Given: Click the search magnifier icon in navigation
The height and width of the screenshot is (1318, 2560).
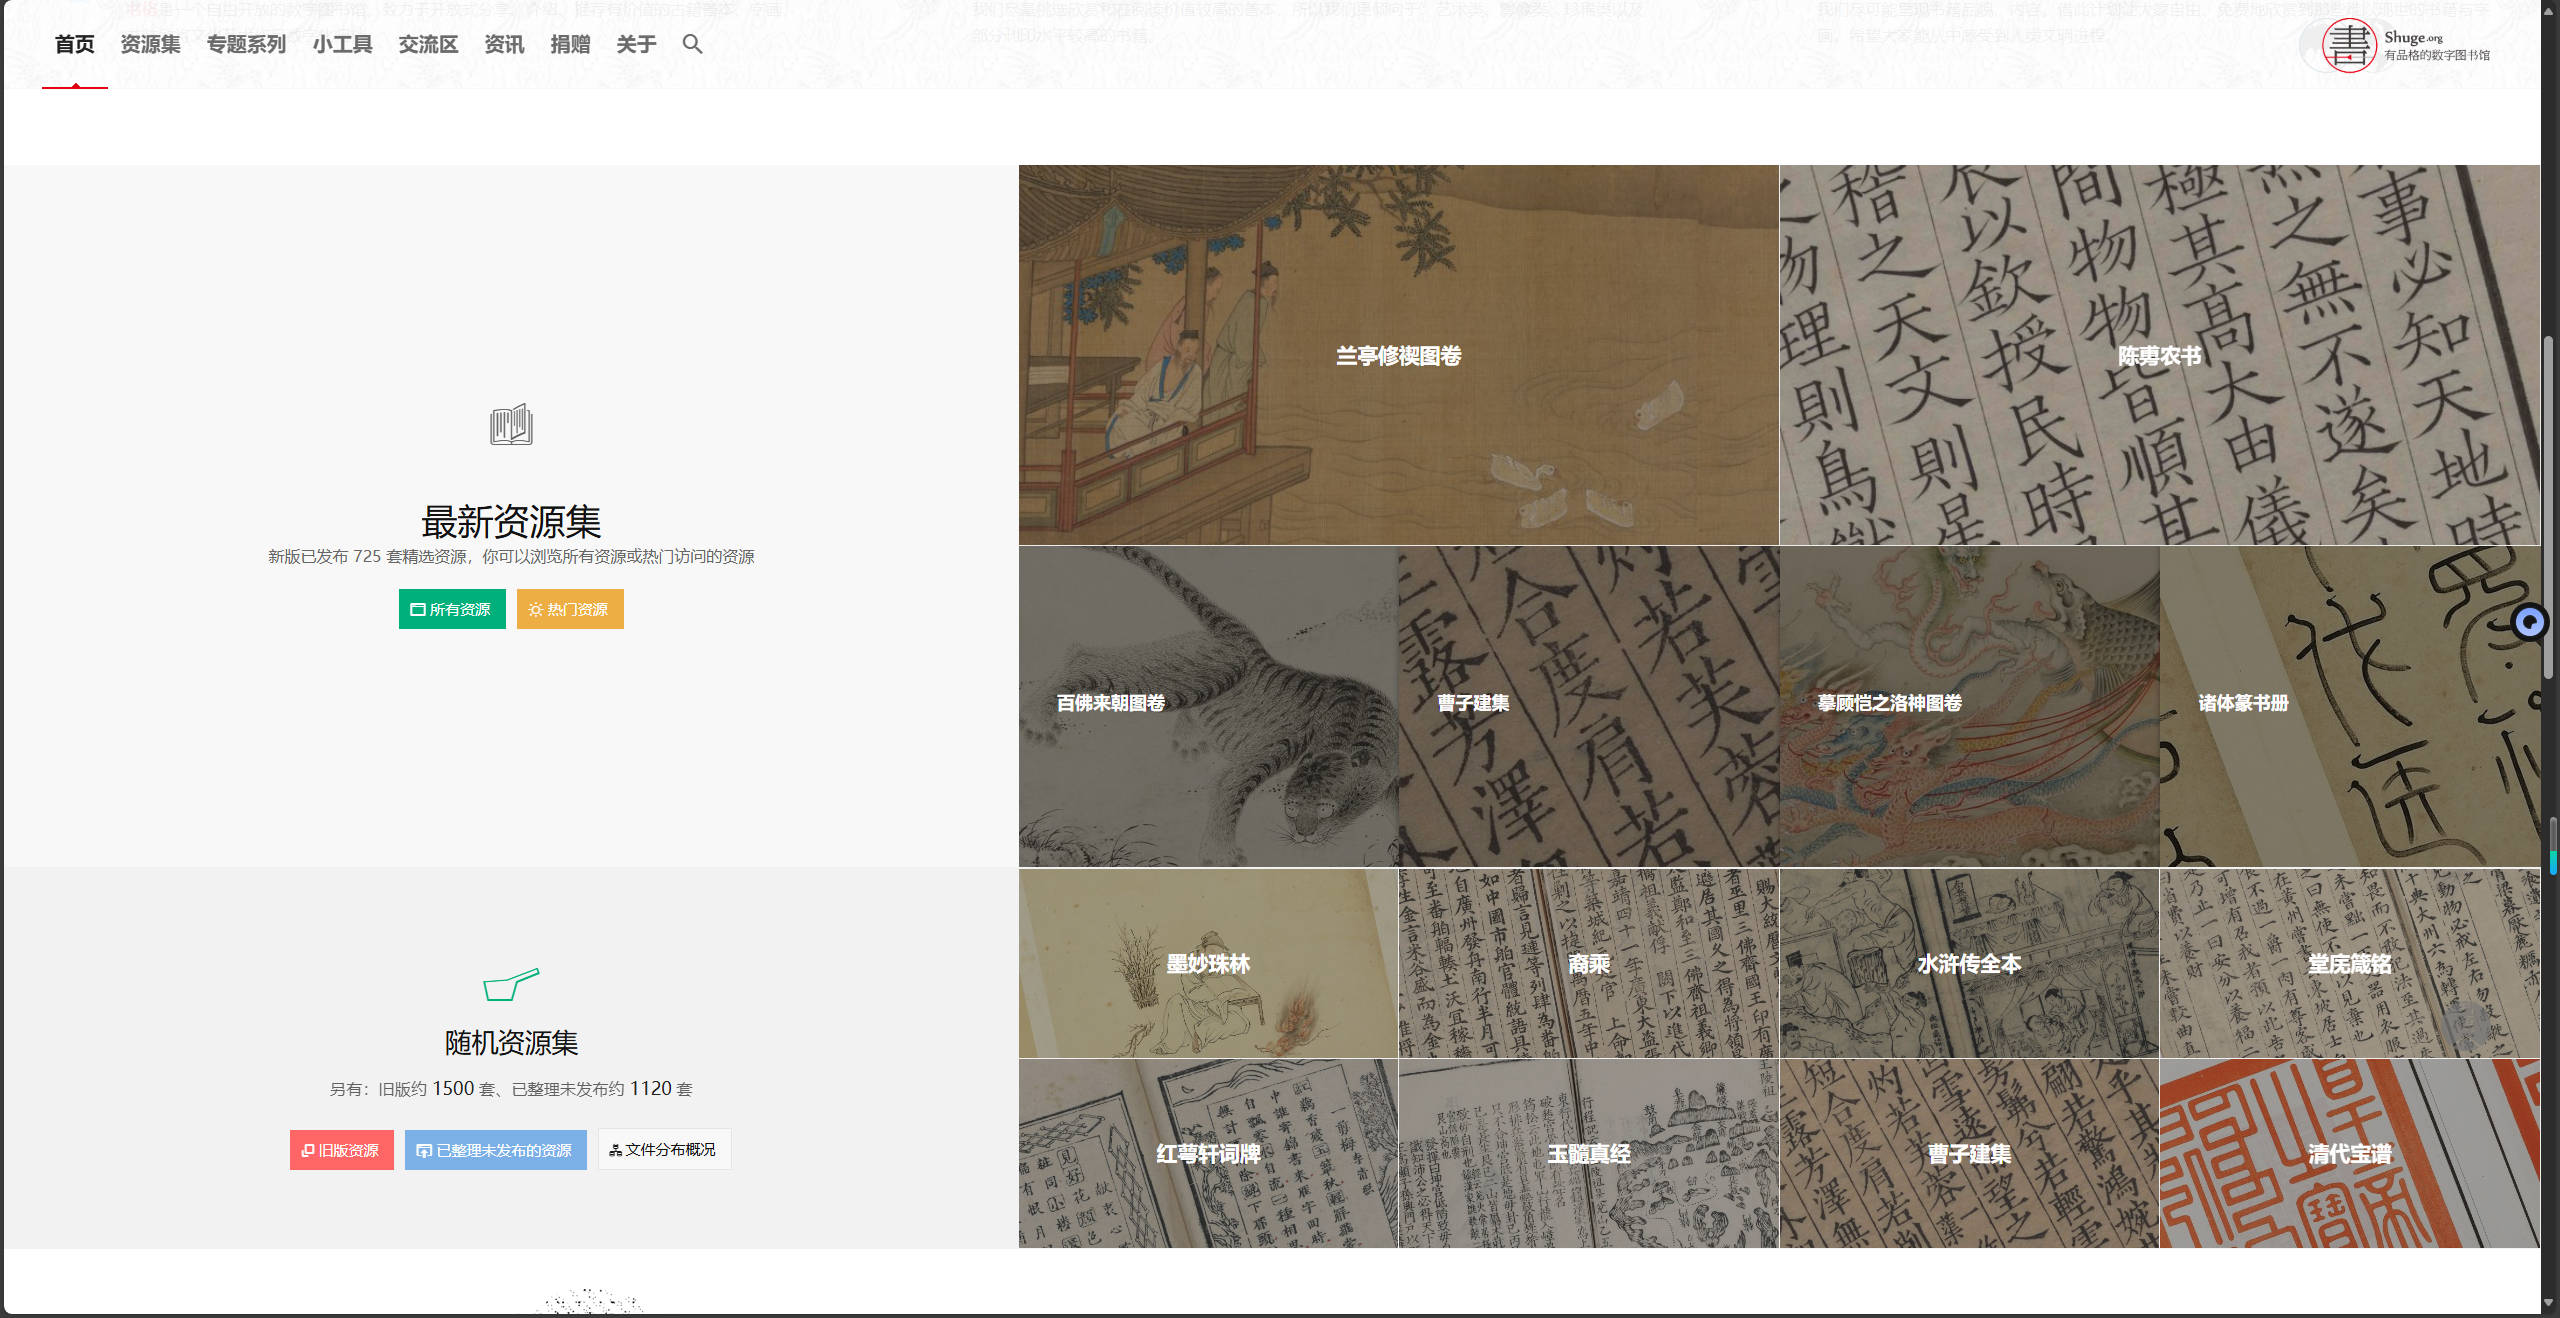Looking at the screenshot, I should pos(692,44).
